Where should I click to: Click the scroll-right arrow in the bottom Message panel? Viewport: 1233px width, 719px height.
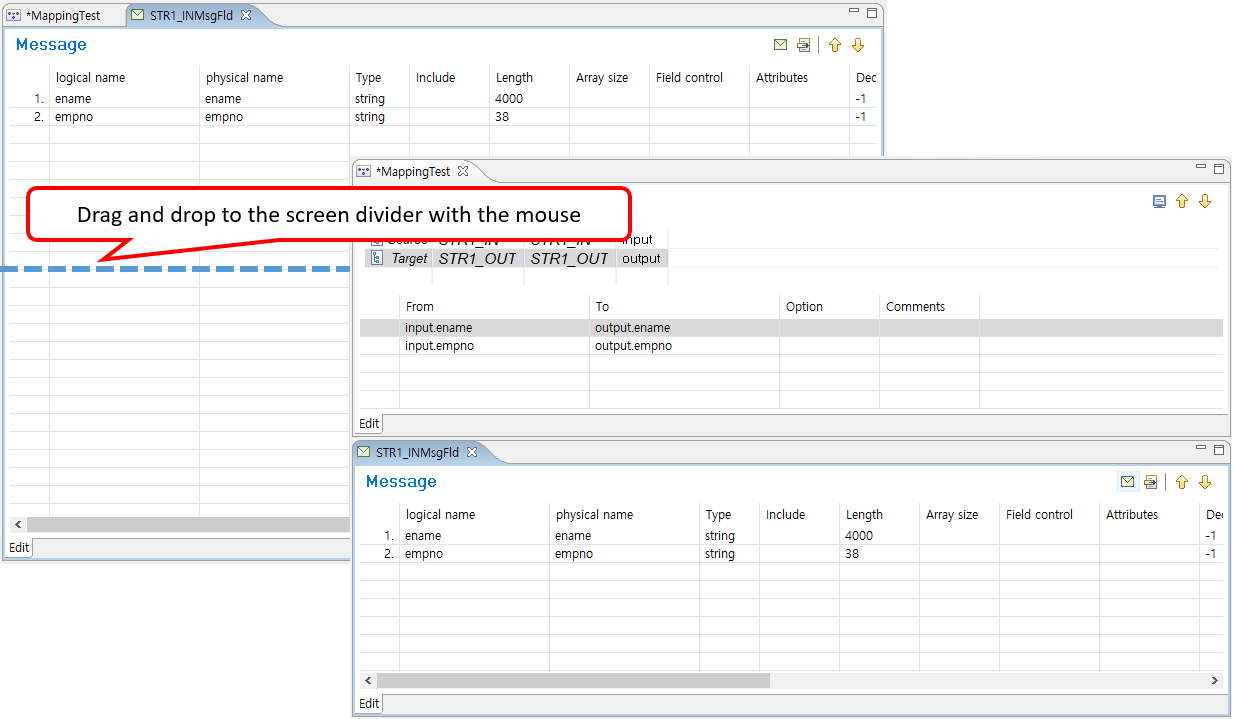tap(1215, 680)
